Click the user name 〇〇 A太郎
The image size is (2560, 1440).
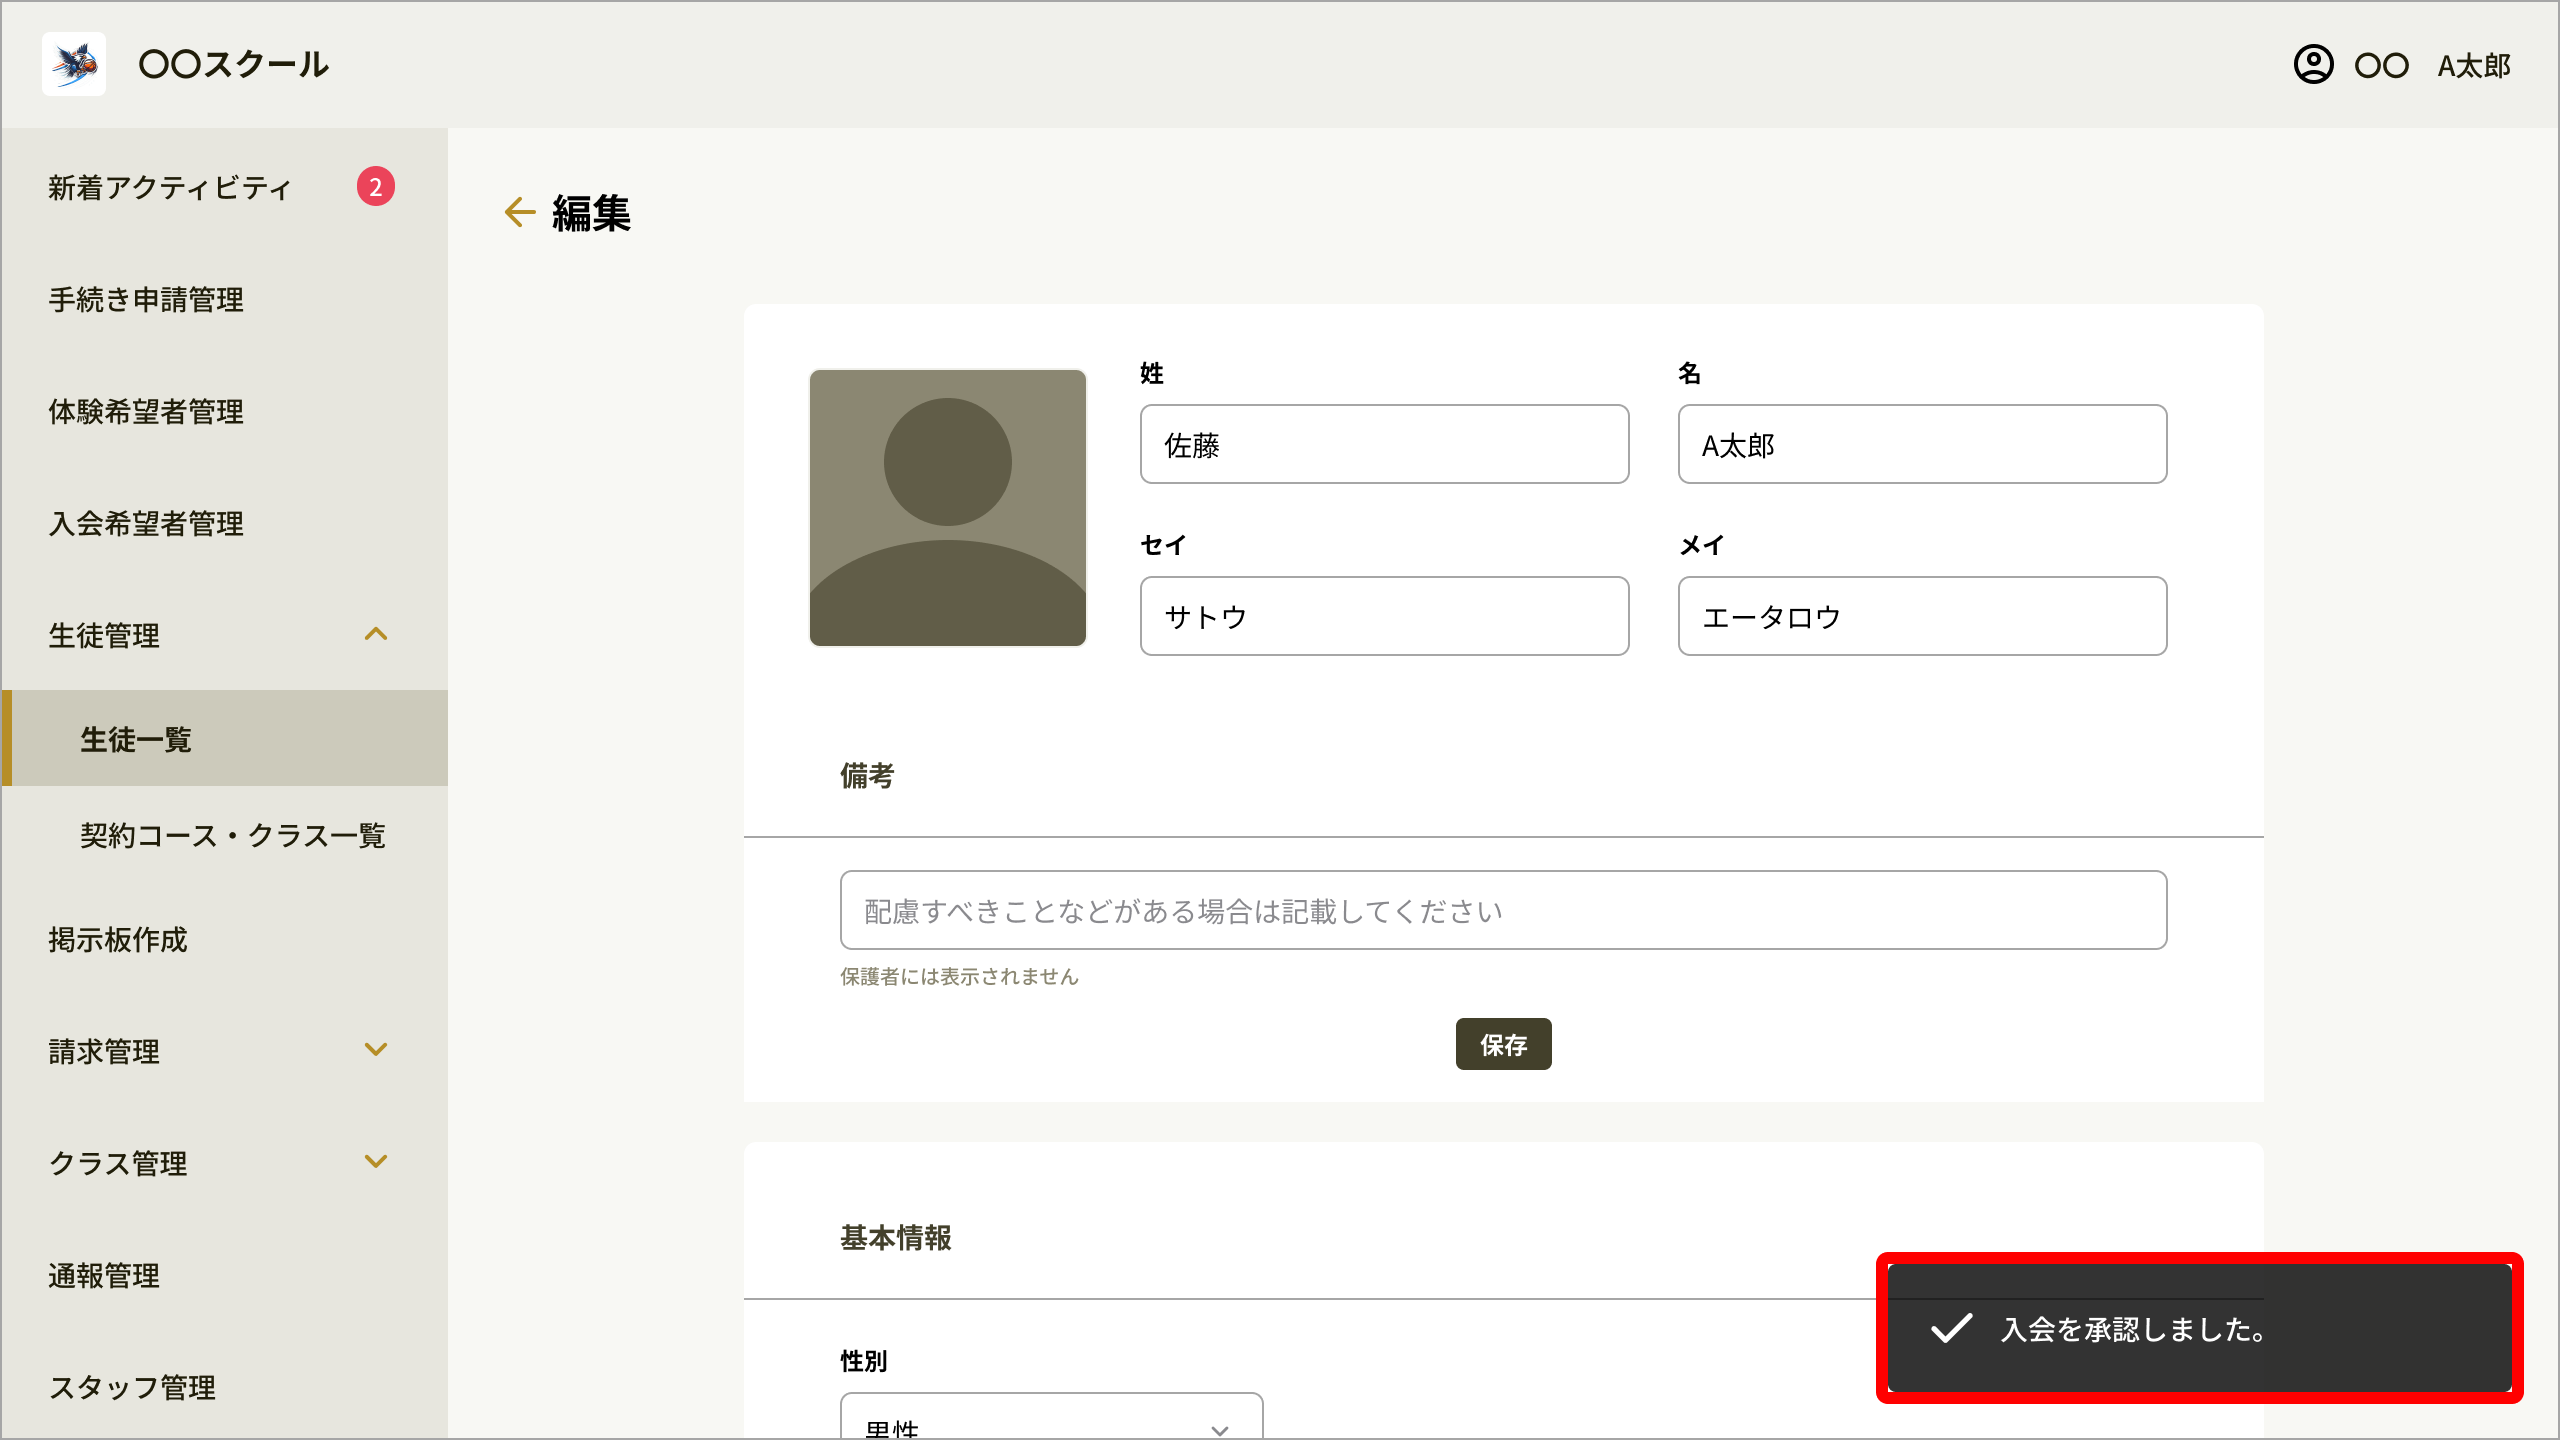click(x=2432, y=66)
